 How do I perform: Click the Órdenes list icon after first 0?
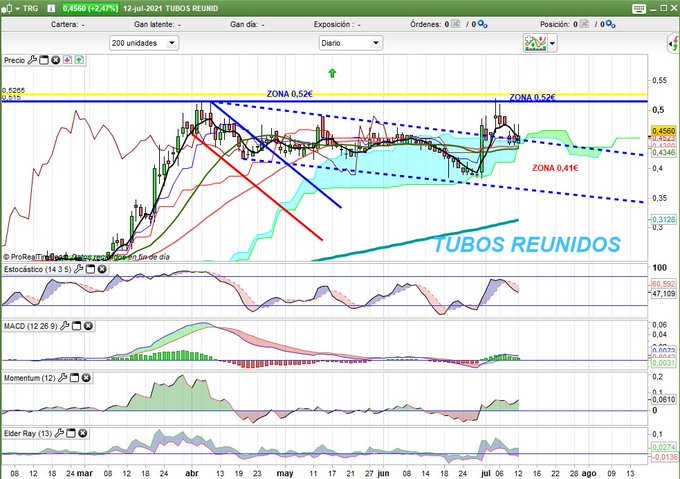coord(455,24)
